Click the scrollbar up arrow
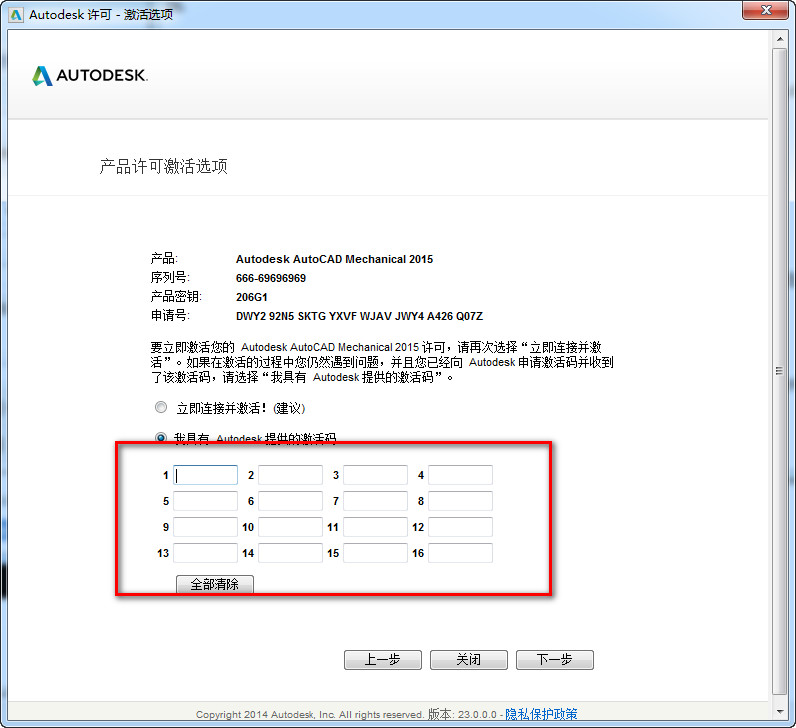This screenshot has height=728, width=796. (780, 39)
